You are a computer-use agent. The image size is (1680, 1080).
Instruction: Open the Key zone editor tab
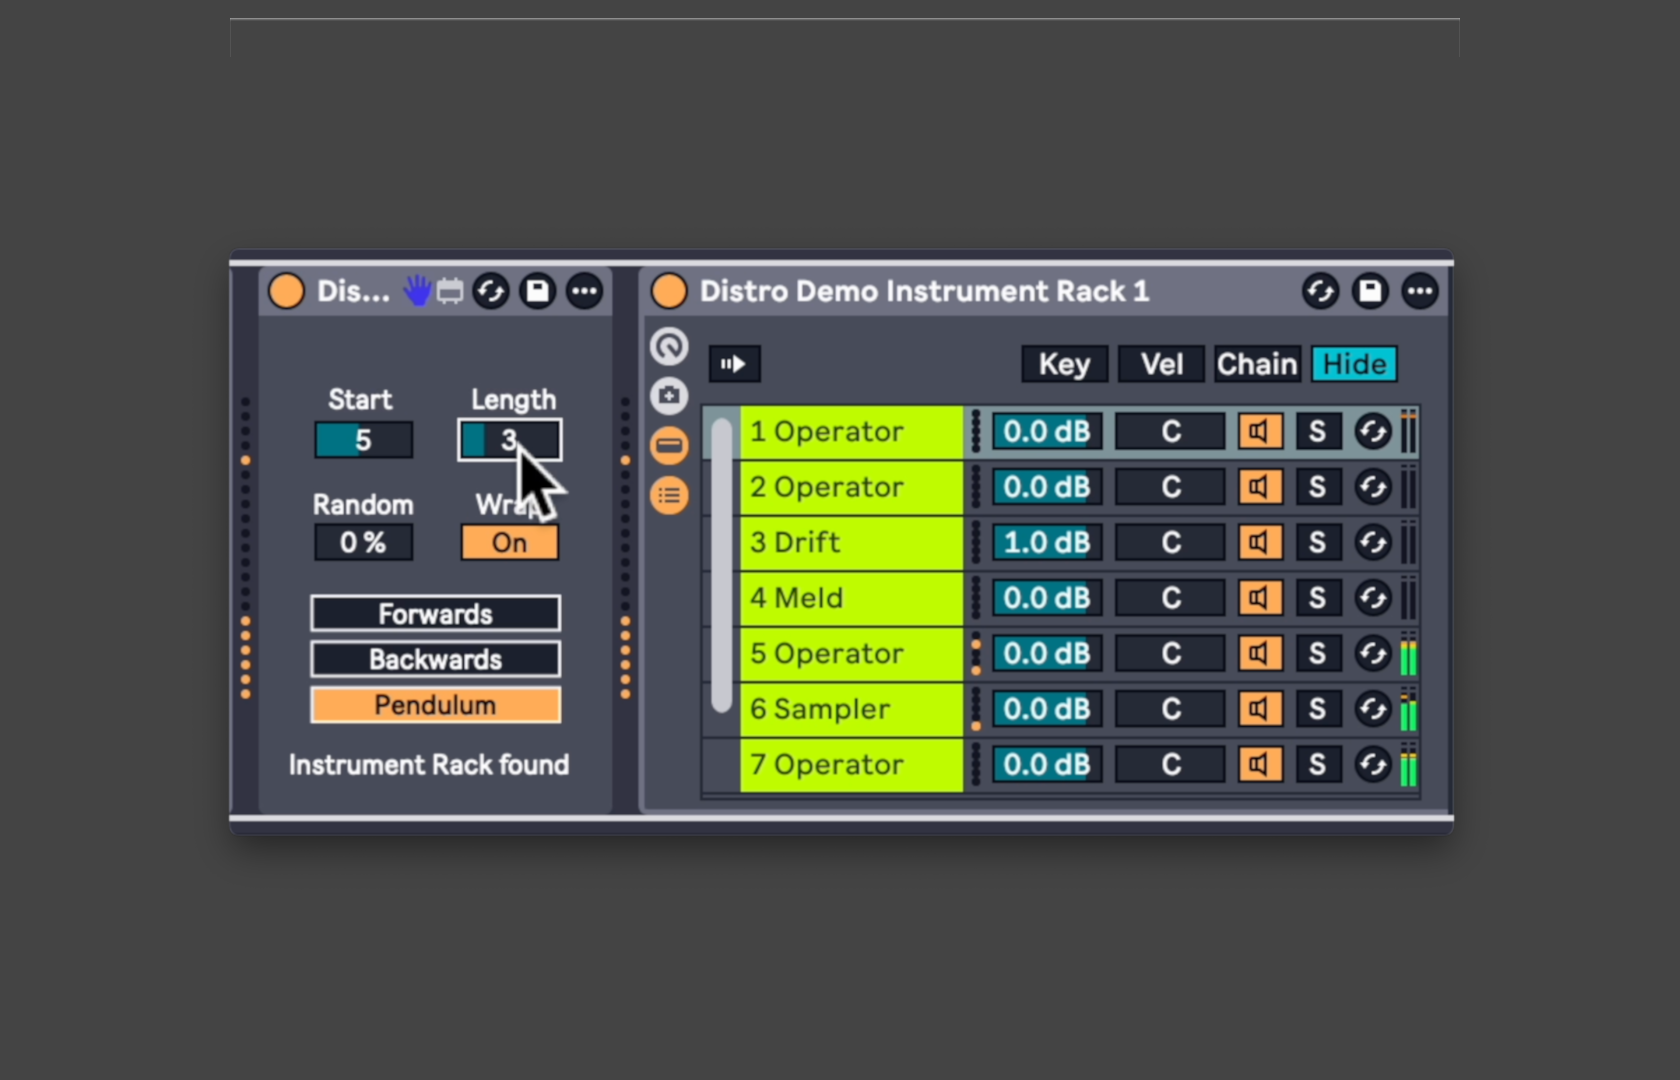point(1063,364)
